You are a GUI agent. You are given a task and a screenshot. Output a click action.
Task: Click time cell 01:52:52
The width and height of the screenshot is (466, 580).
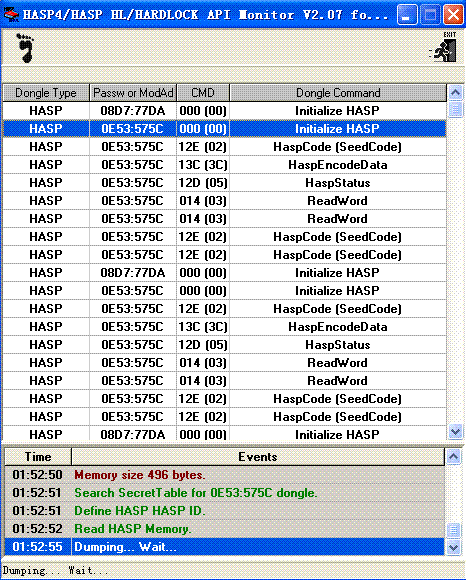coord(37,529)
